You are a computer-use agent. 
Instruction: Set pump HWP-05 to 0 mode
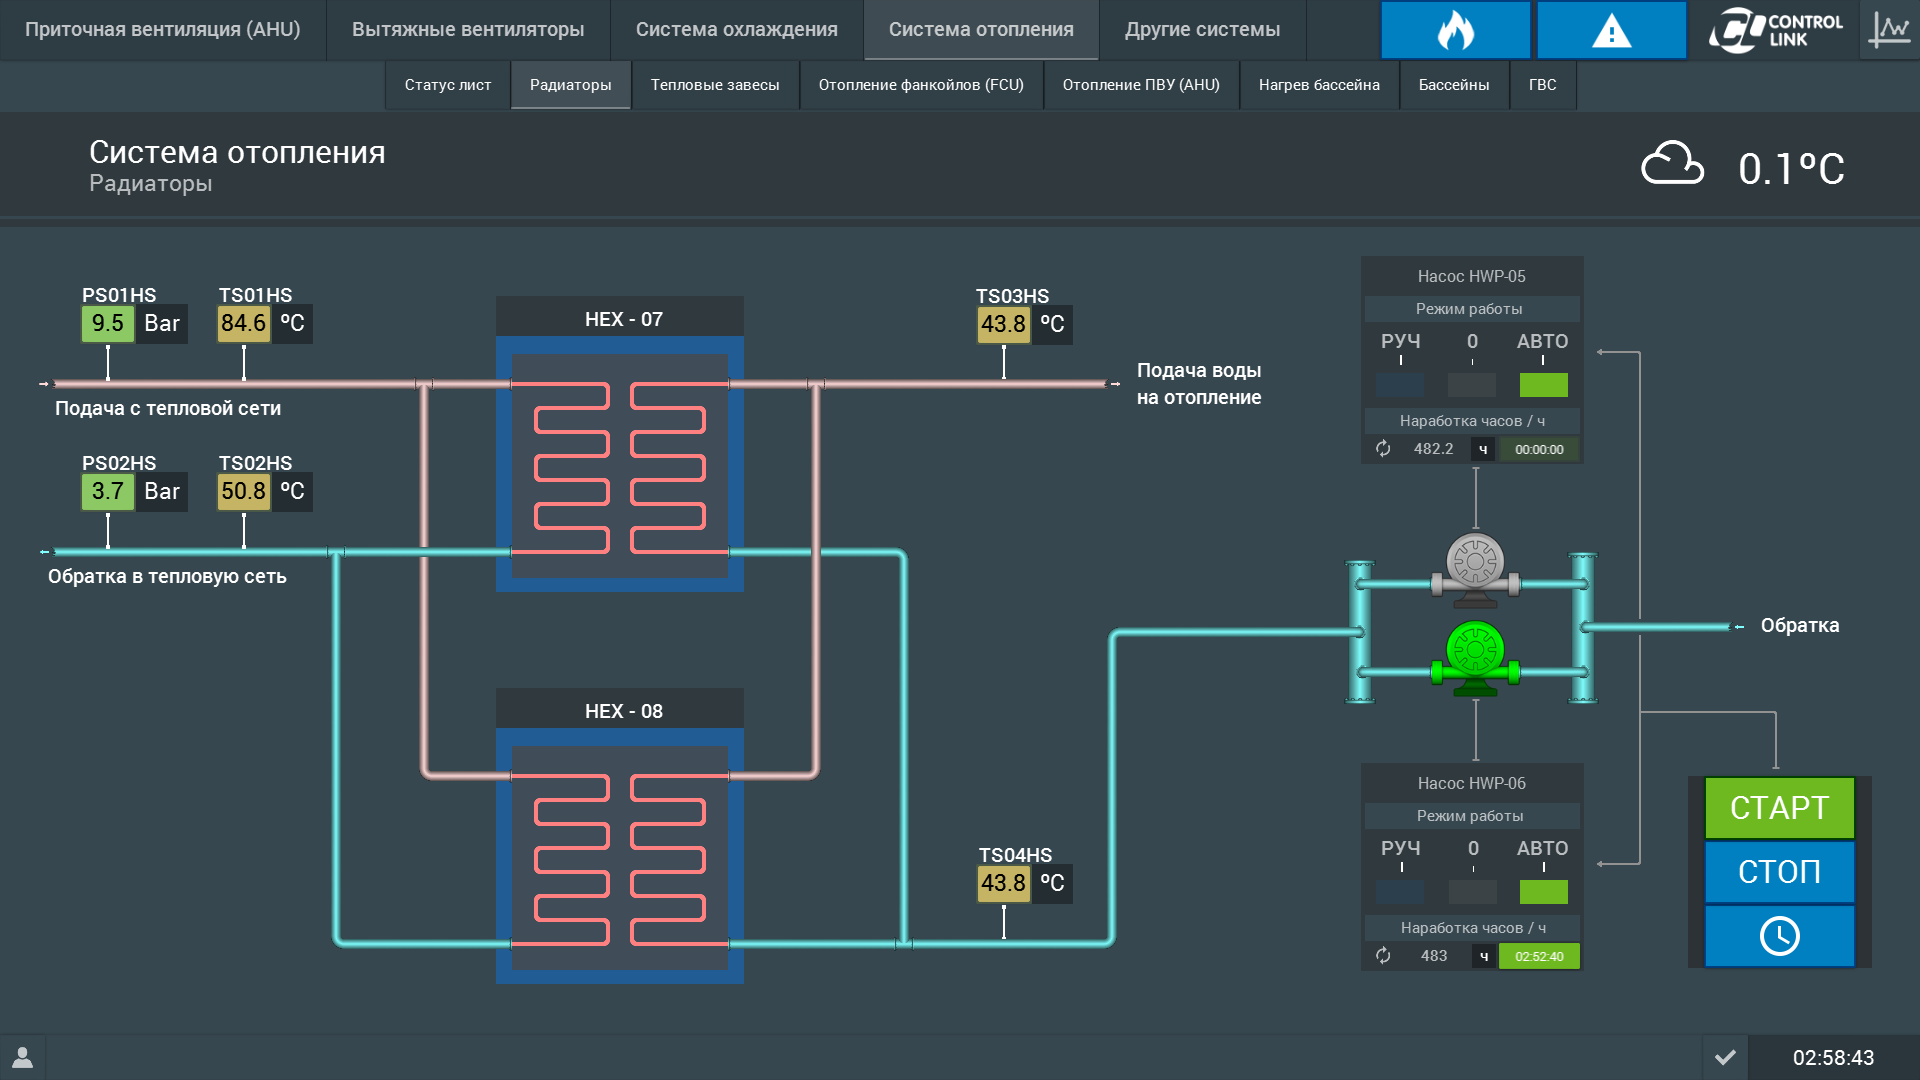[1472, 384]
